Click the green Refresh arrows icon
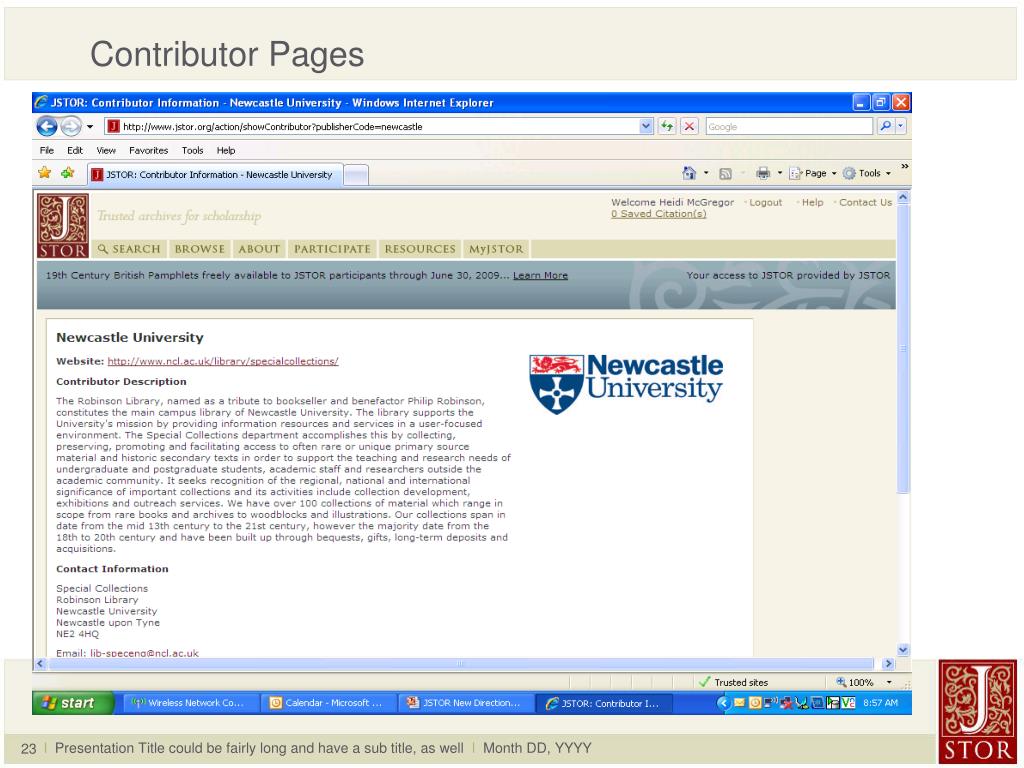Viewport: 1024px width, 768px height. [667, 127]
